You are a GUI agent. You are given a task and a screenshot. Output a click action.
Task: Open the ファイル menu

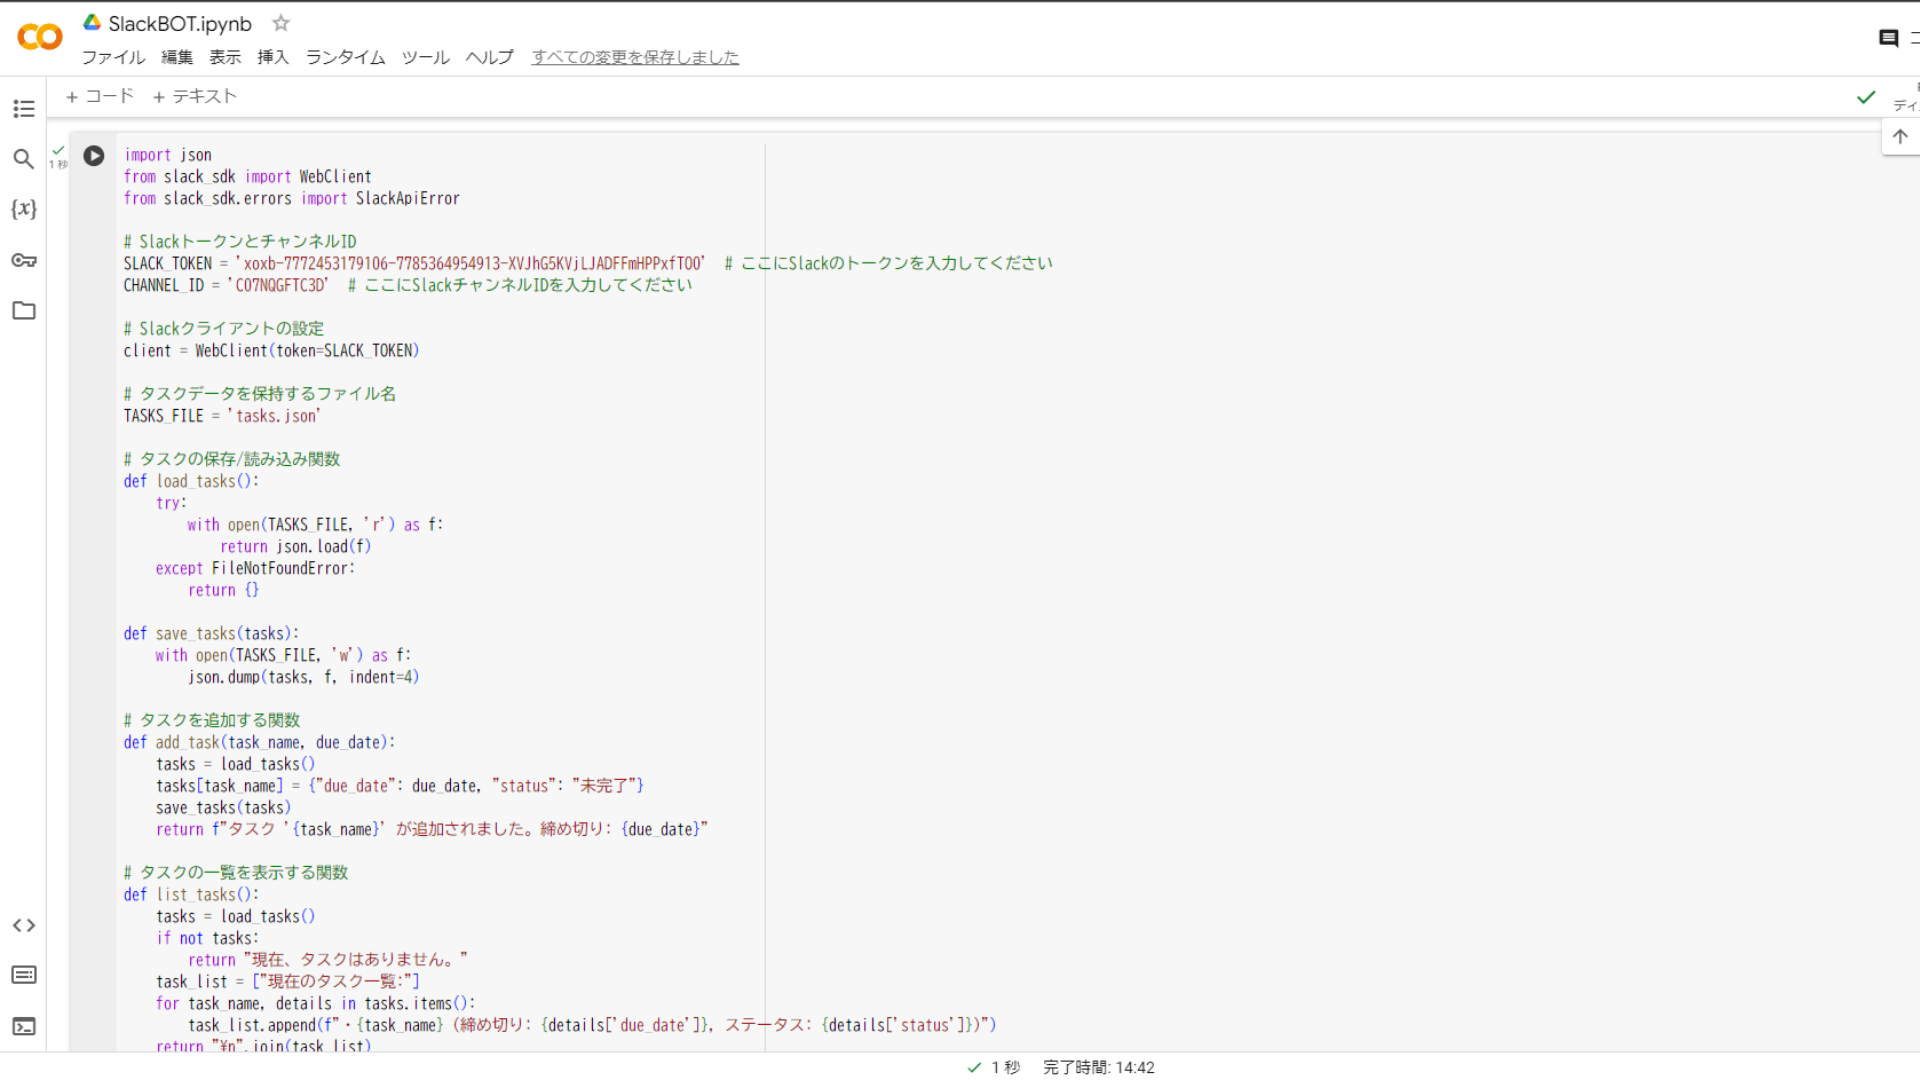click(113, 57)
